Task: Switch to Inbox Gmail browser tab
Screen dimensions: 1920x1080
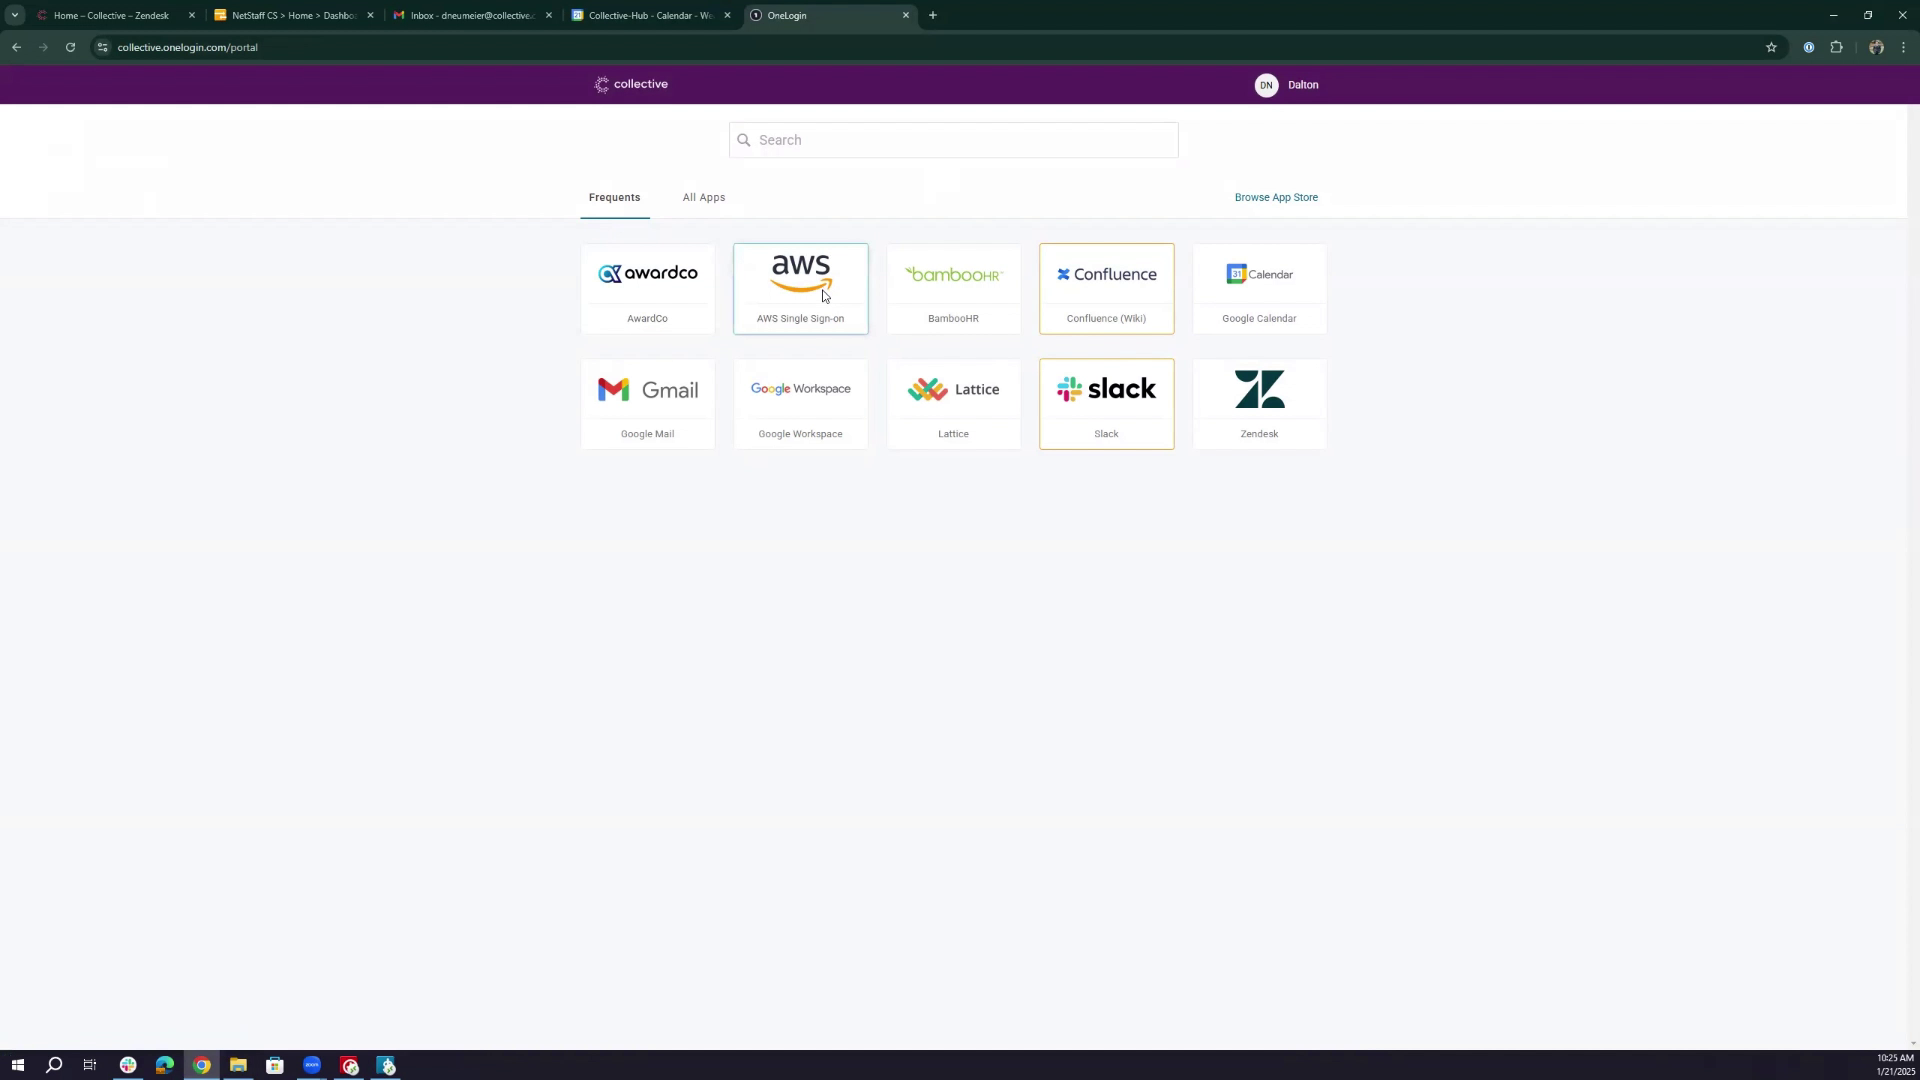Action: 472,15
